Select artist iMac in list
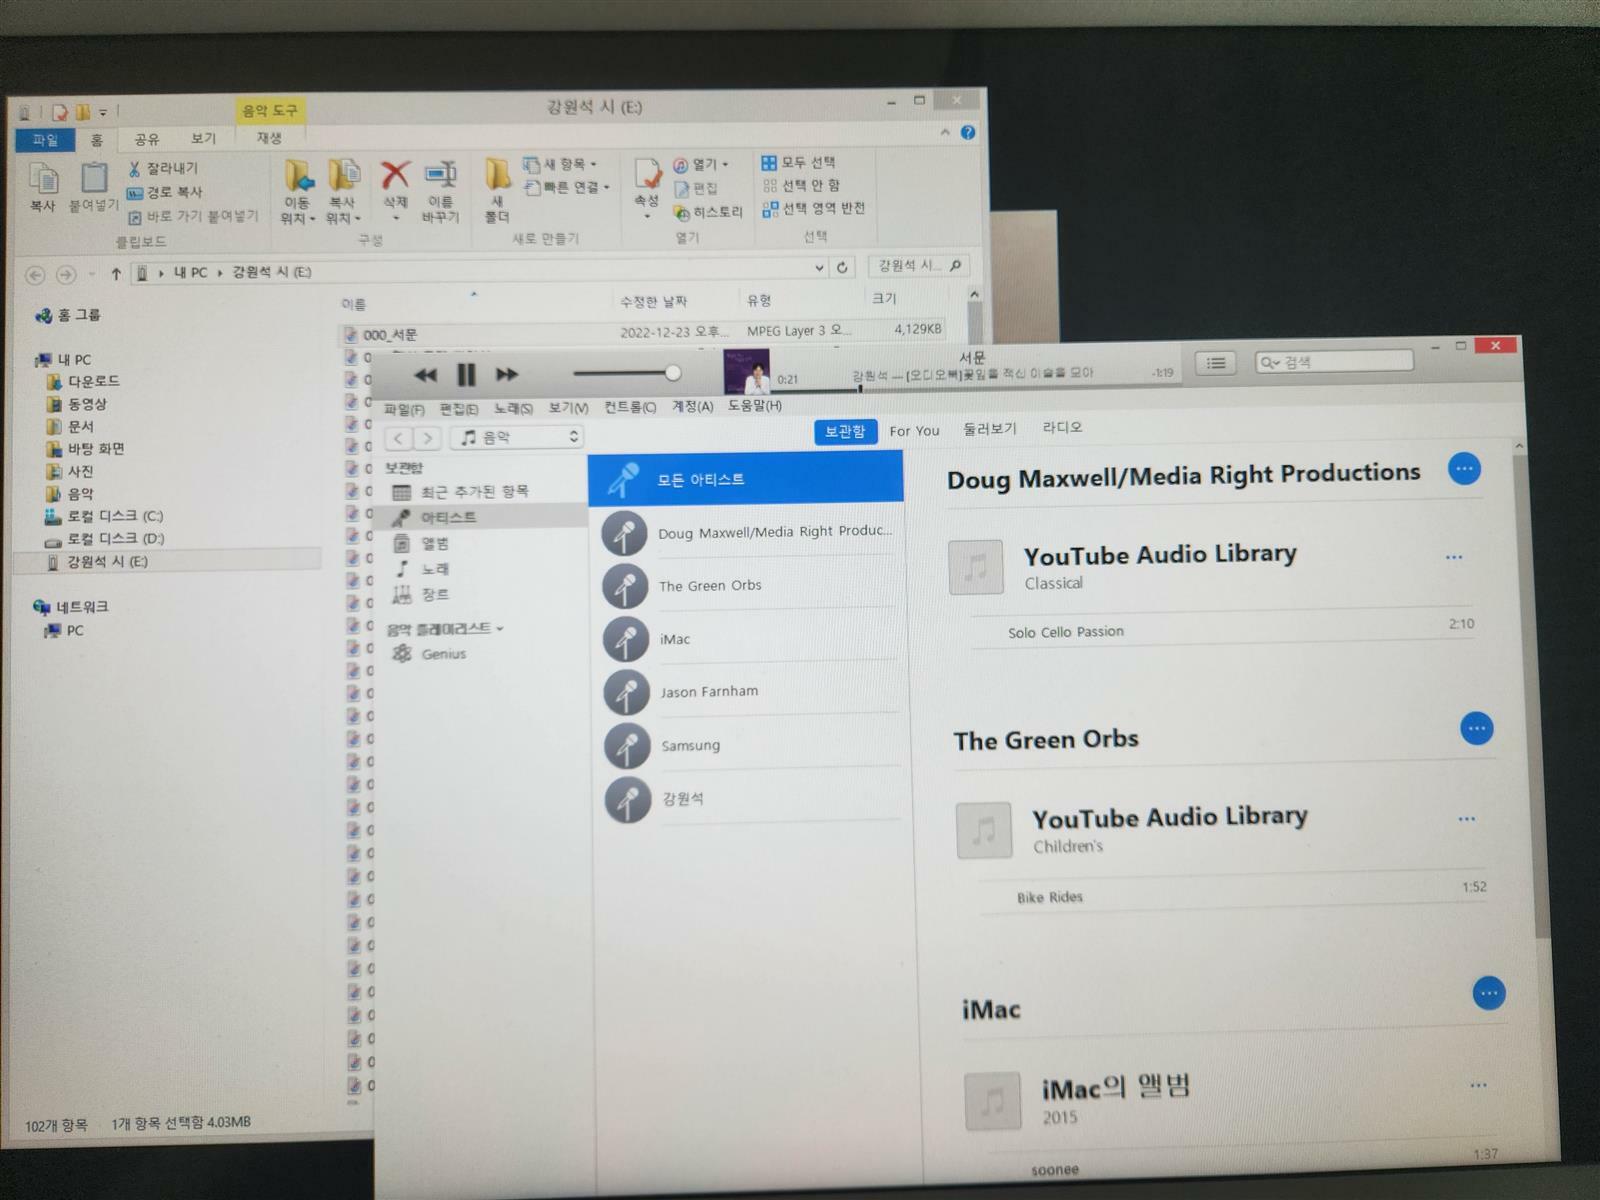 751,639
